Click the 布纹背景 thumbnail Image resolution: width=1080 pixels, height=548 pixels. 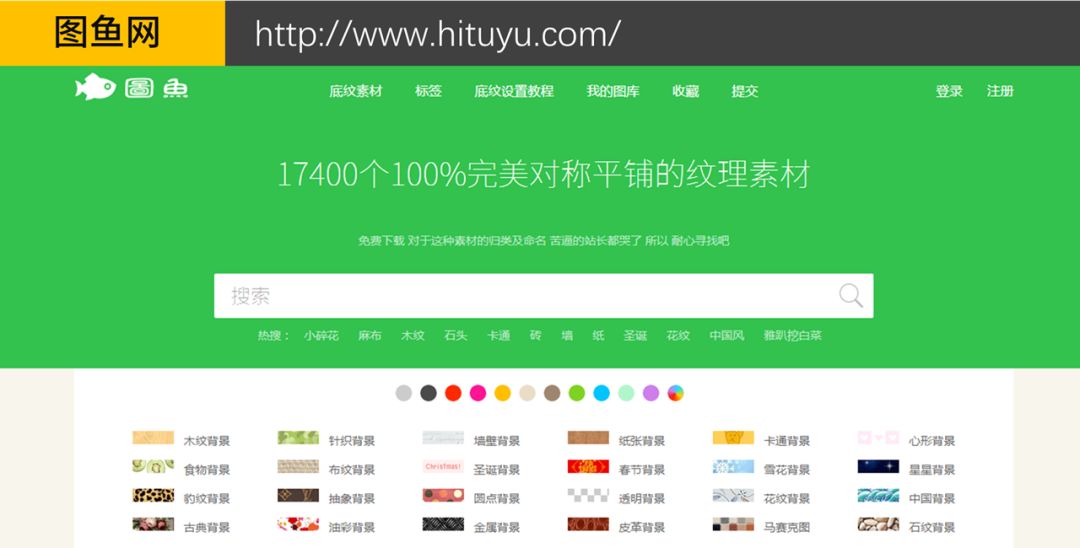(298, 467)
